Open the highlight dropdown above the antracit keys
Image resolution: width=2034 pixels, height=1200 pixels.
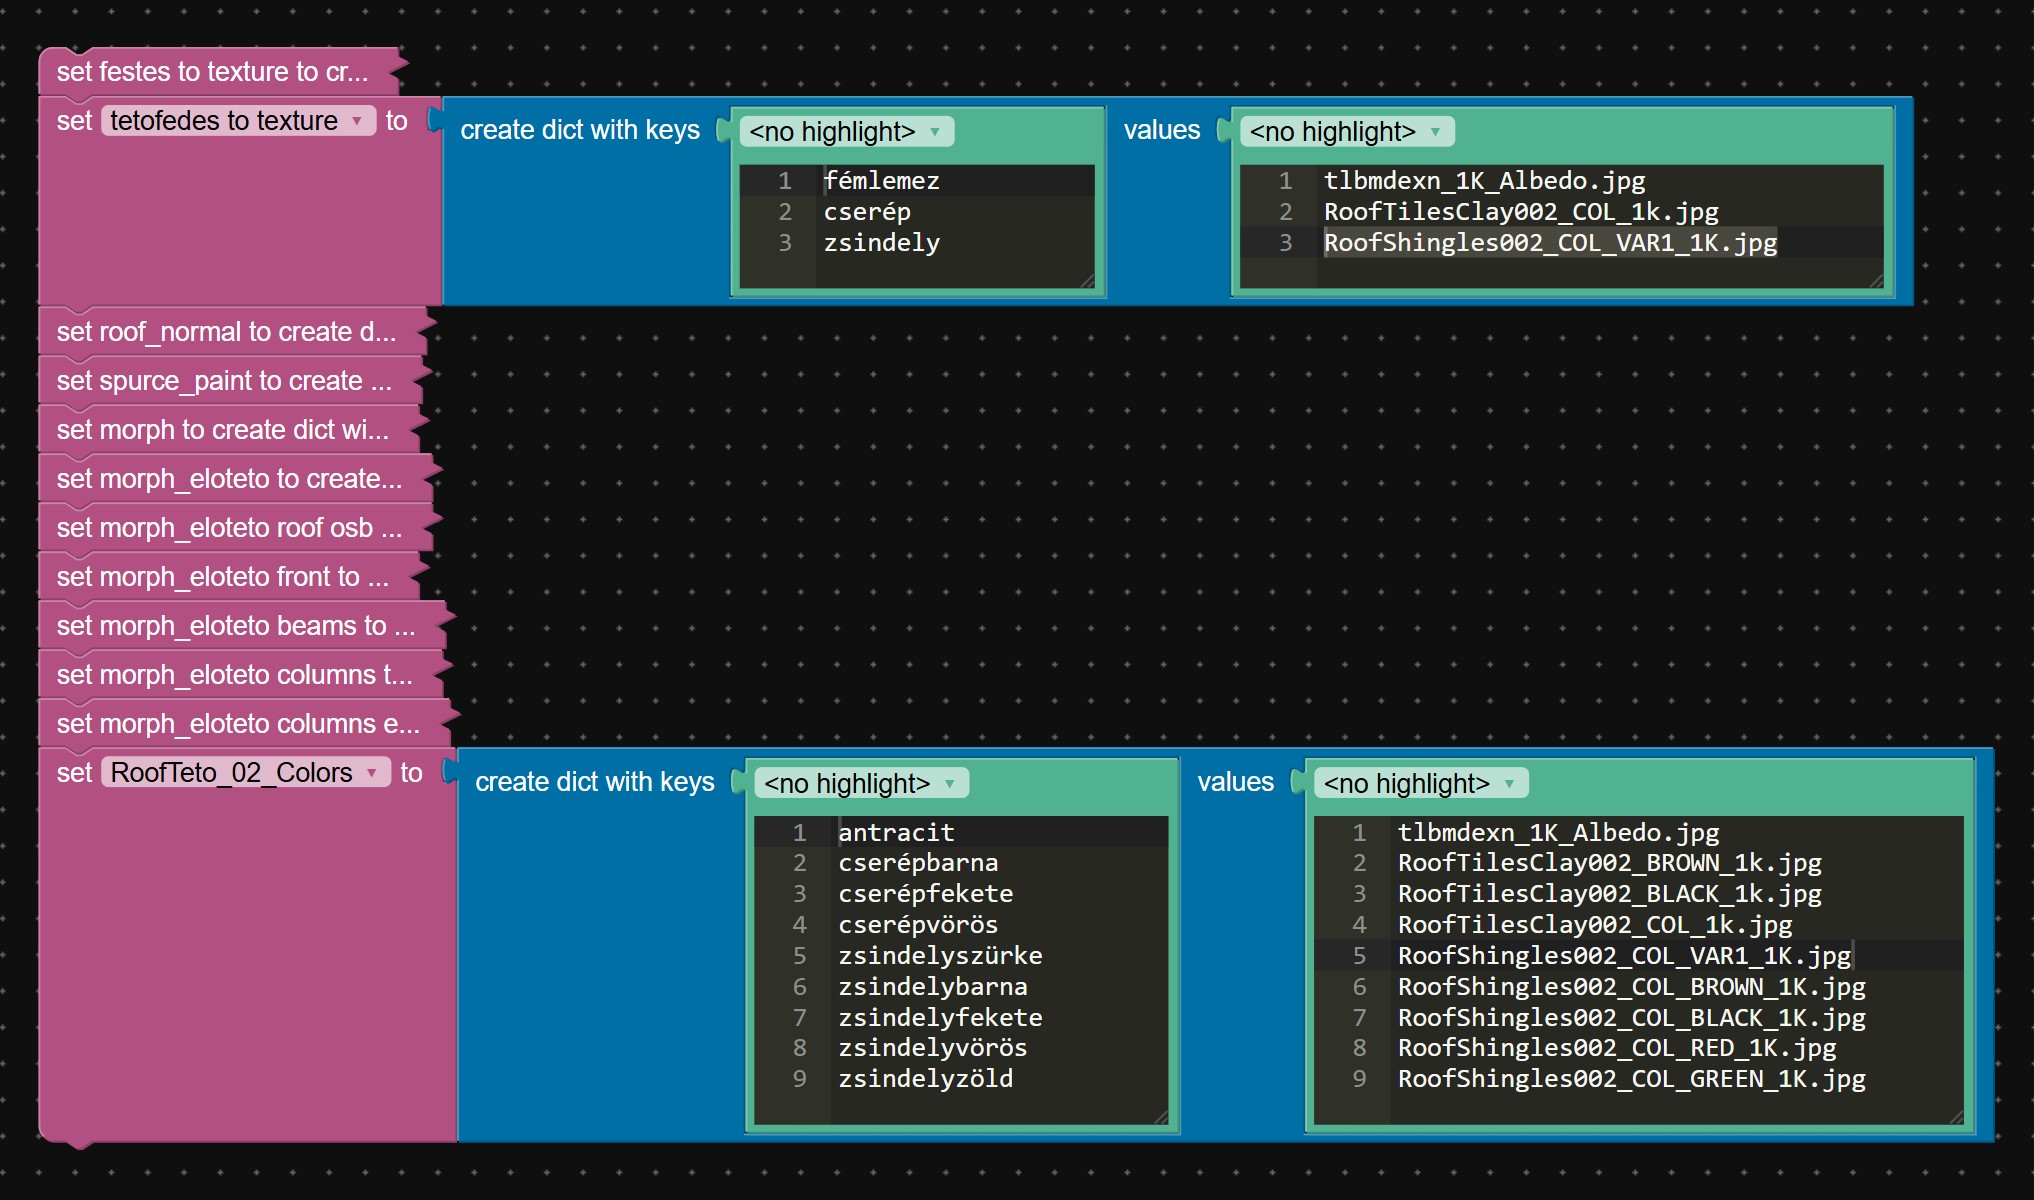click(x=861, y=783)
